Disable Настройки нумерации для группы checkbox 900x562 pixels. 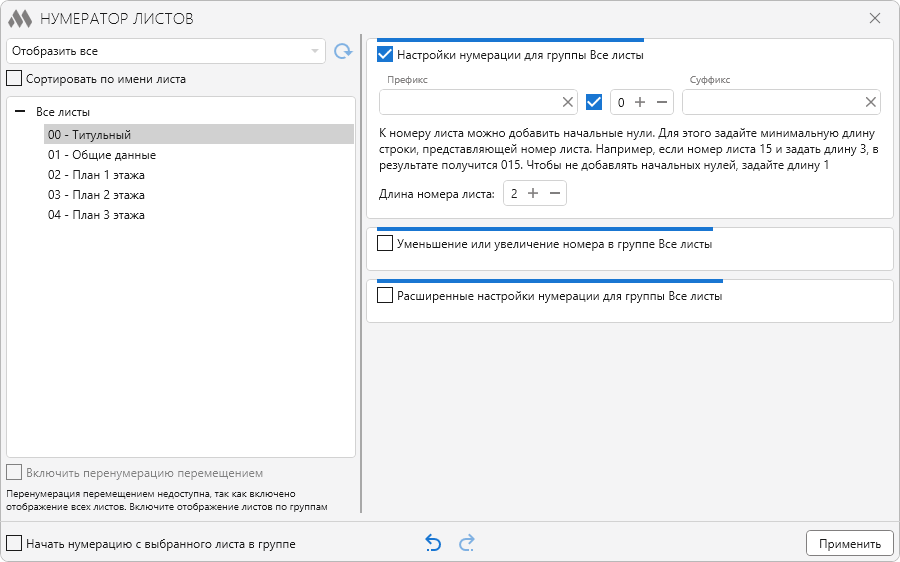(x=385, y=55)
